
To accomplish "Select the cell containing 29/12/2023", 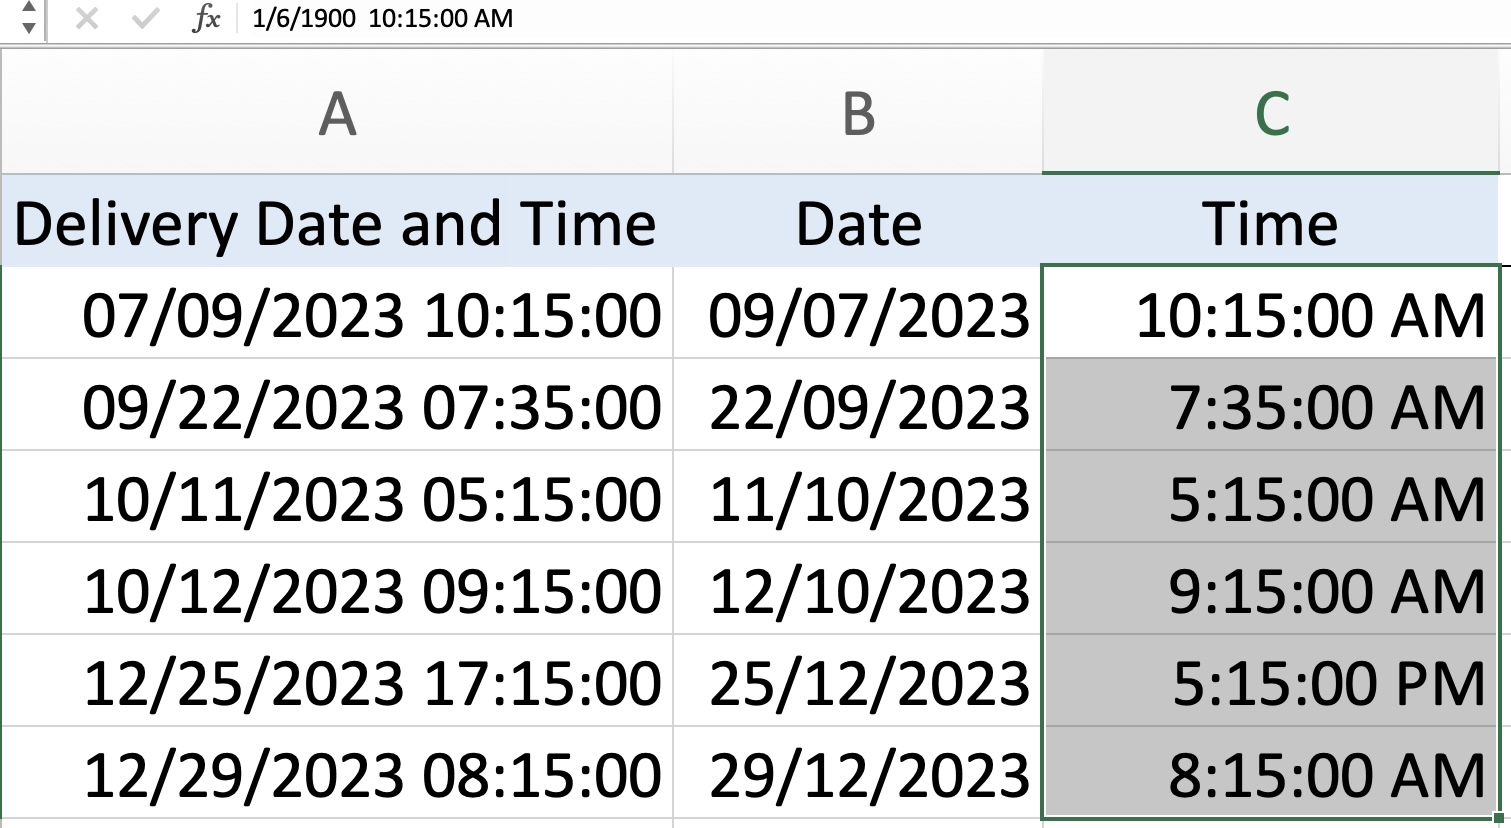I will [858, 773].
